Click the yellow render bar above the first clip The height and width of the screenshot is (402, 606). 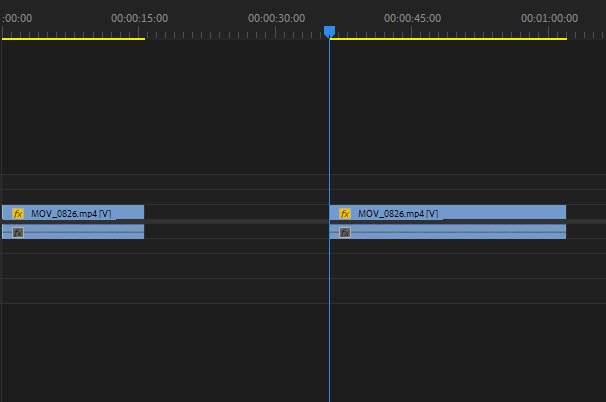pyautogui.click(x=73, y=39)
